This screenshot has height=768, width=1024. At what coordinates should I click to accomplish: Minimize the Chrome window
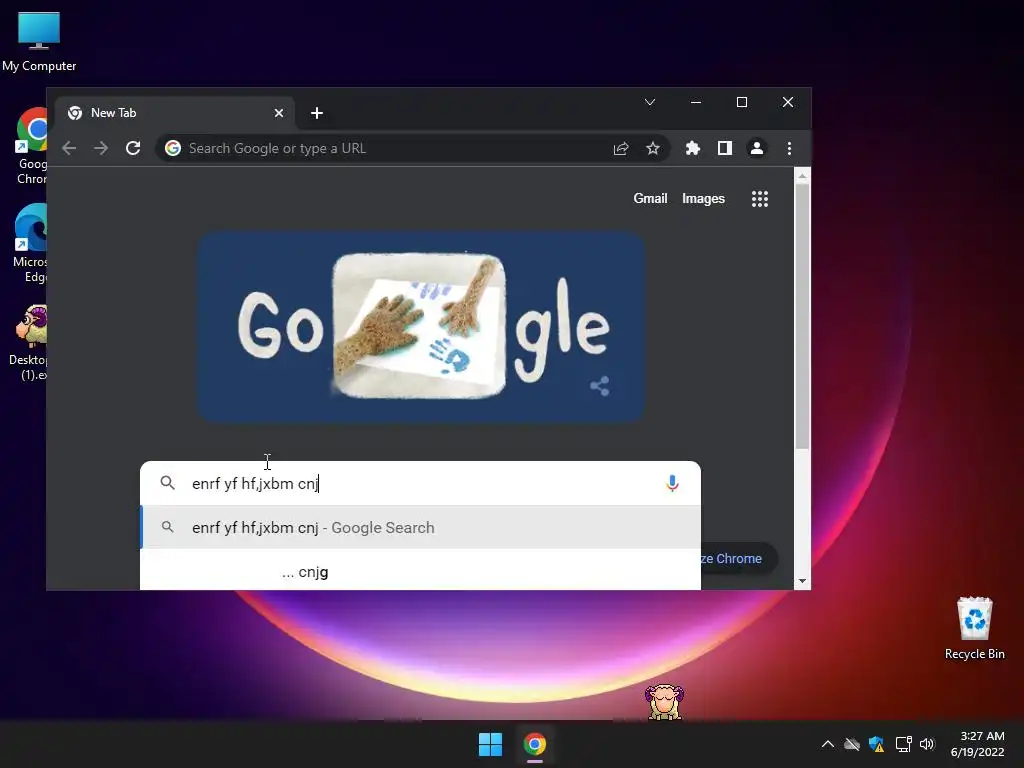[x=696, y=103]
